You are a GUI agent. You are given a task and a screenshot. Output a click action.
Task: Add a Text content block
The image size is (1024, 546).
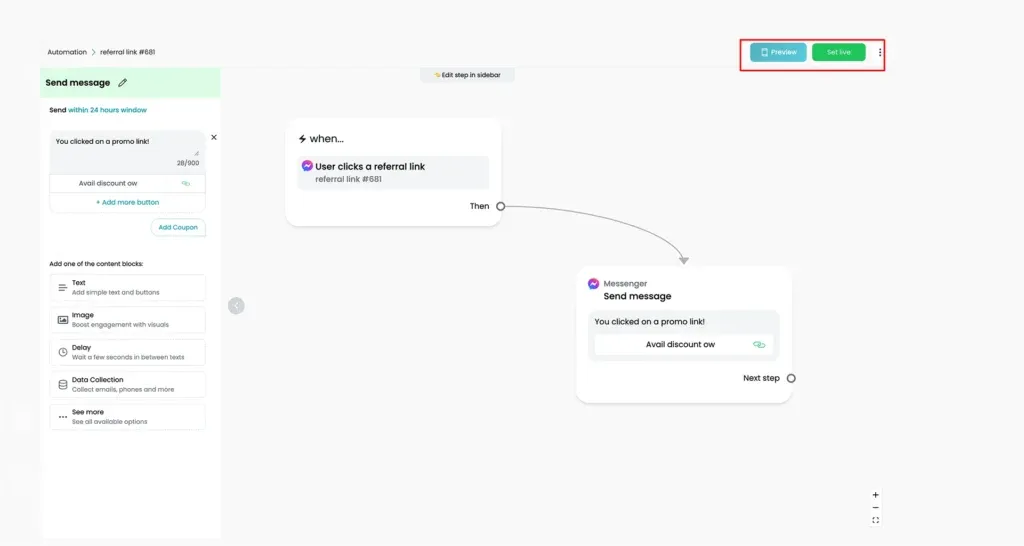point(127,287)
